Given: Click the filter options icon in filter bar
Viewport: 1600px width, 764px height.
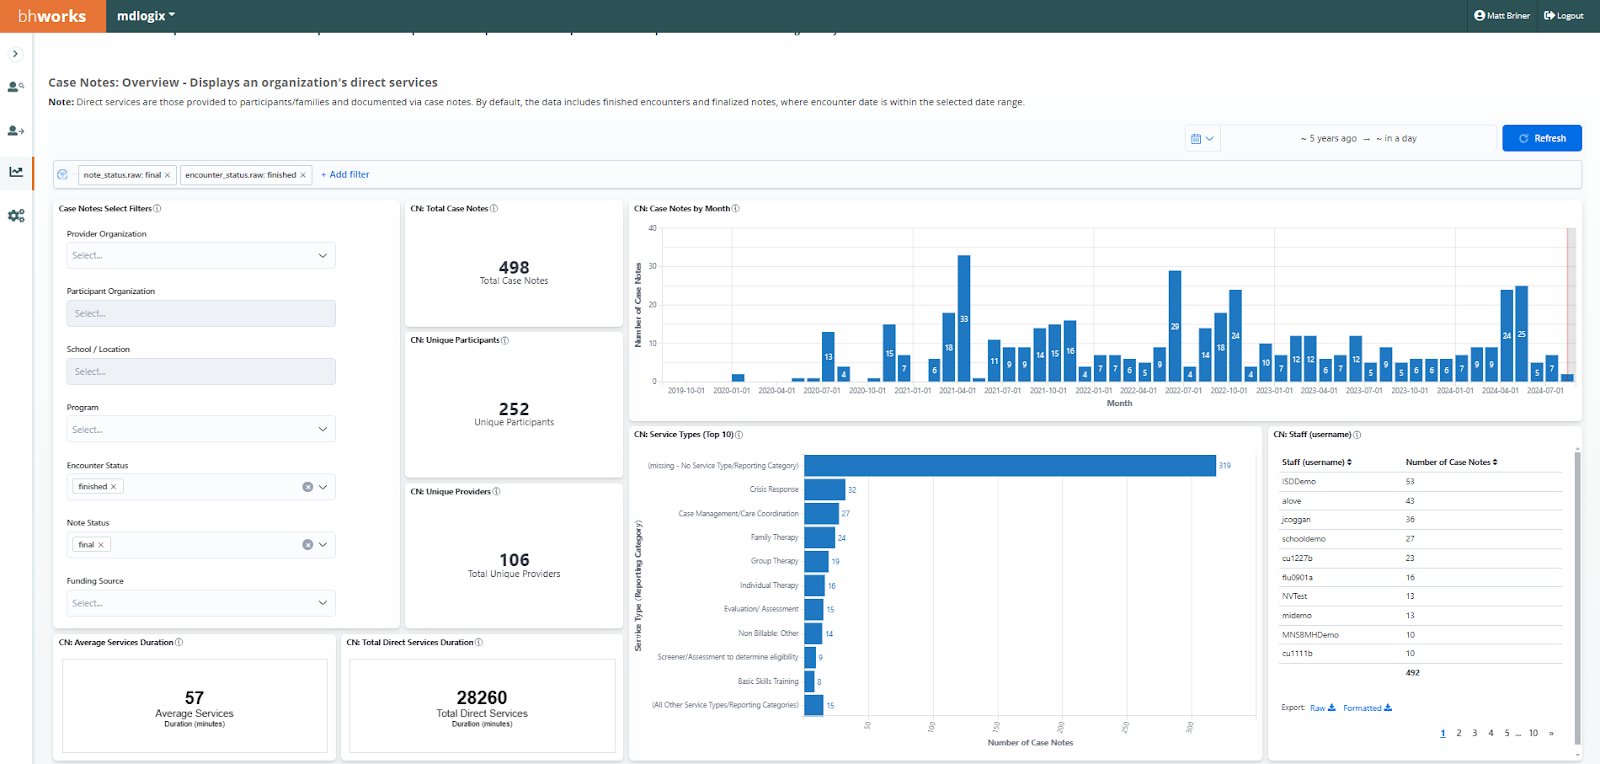Looking at the screenshot, I should pos(63,175).
